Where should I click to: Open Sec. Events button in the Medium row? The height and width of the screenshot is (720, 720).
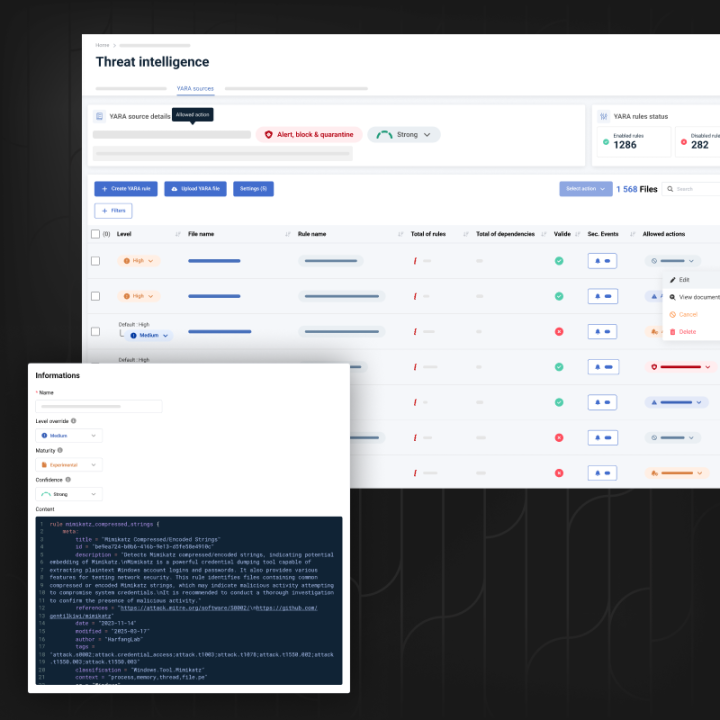(x=602, y=332)
